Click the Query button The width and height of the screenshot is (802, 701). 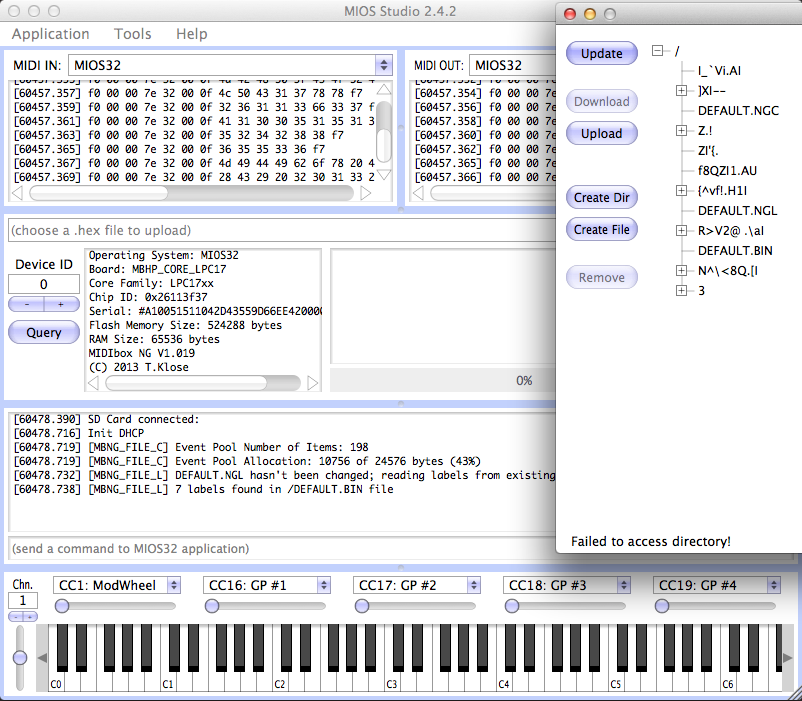pyautogui.click(x=43, y=332)
